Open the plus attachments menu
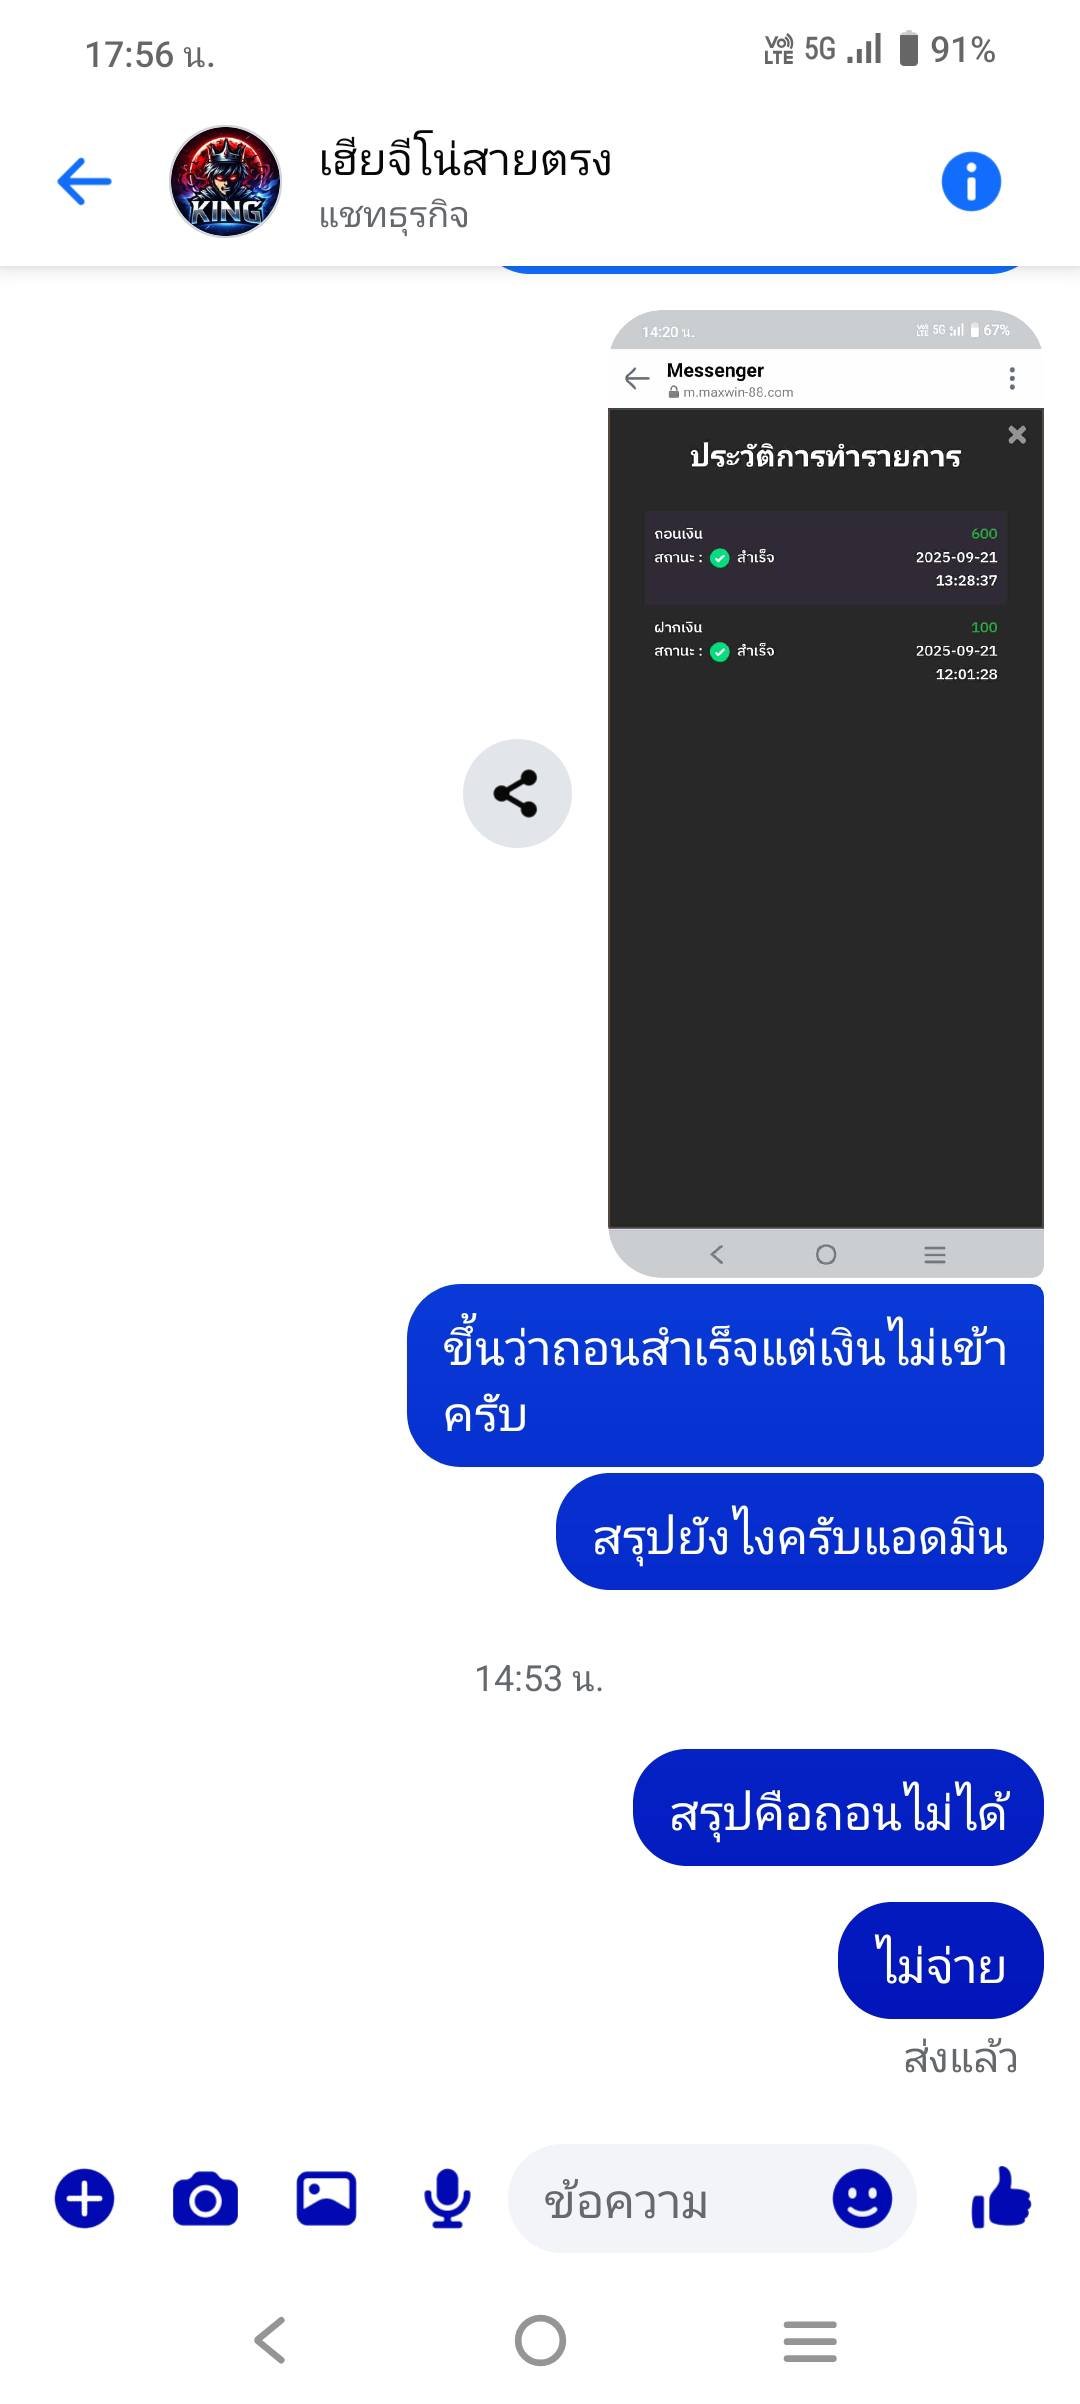Image resolution: width=1080 pixels, height=2404 pixels. coord(84,2199)
